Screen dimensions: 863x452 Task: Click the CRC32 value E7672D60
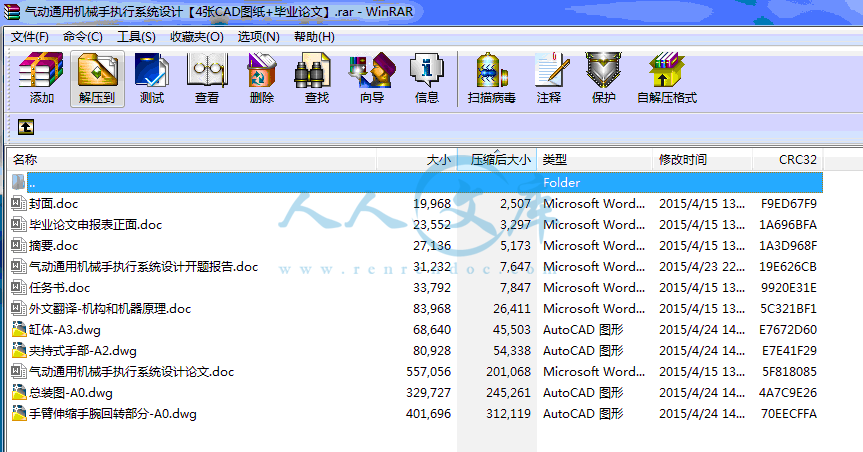point(788,330)
